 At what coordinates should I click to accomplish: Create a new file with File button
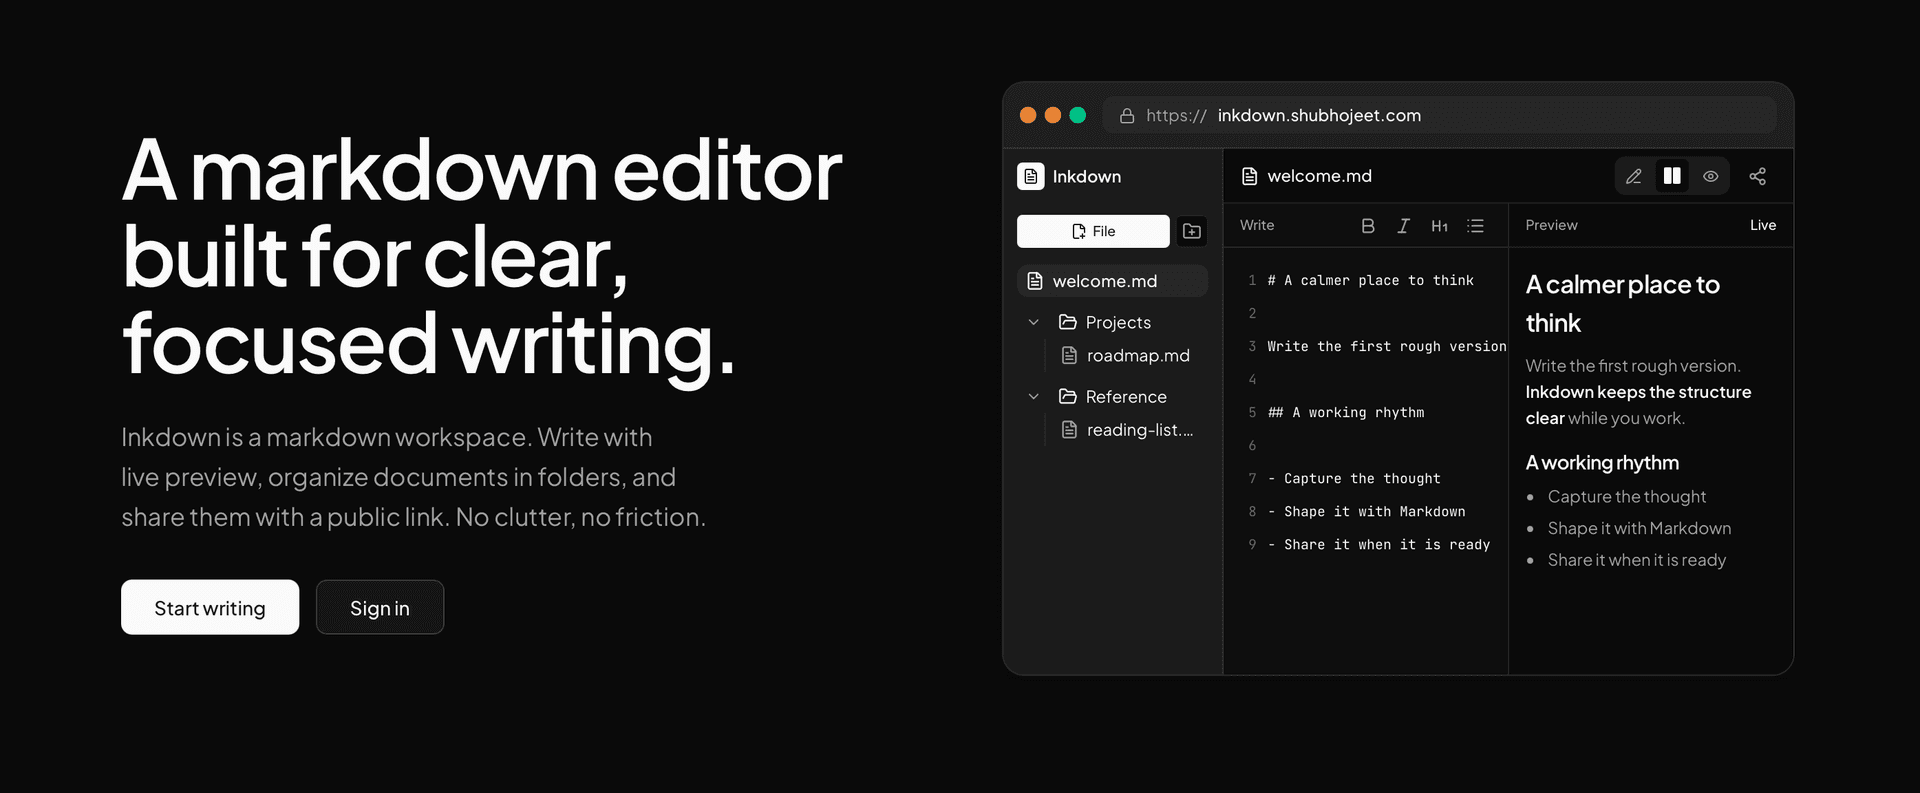tap(1093, 231)
